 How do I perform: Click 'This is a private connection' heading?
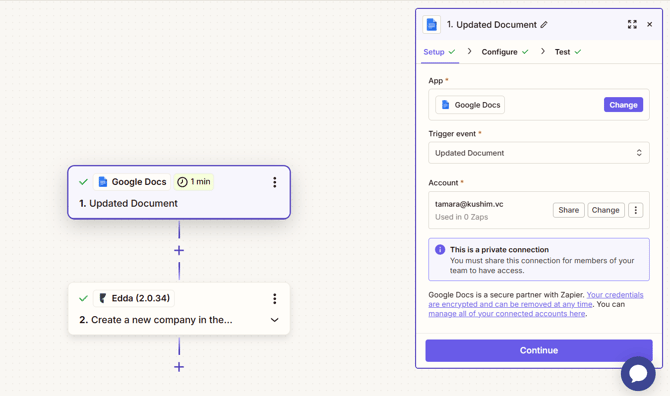499,249
